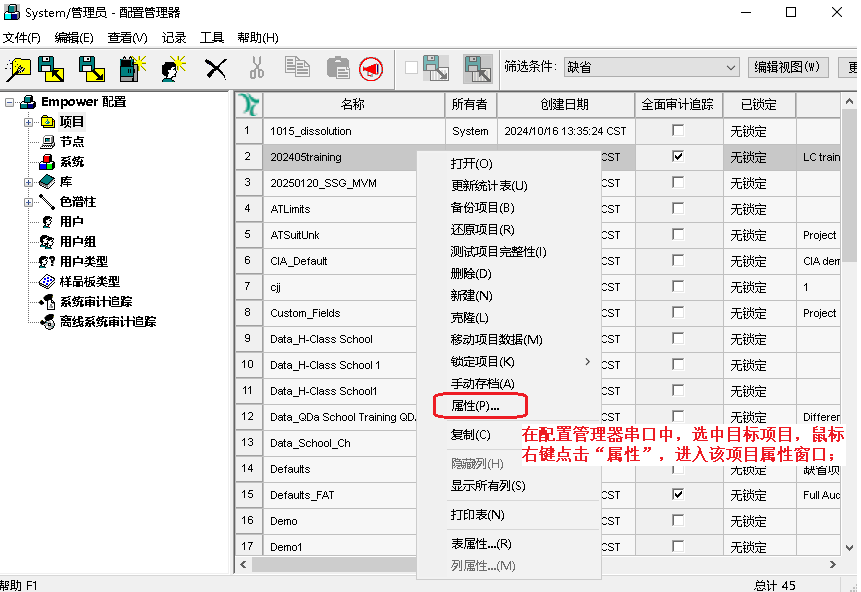Click the horizontal scrollbar left arrow
Image resolution: width=861 pixels, height=592 pixels.
[x=243, y=565]
